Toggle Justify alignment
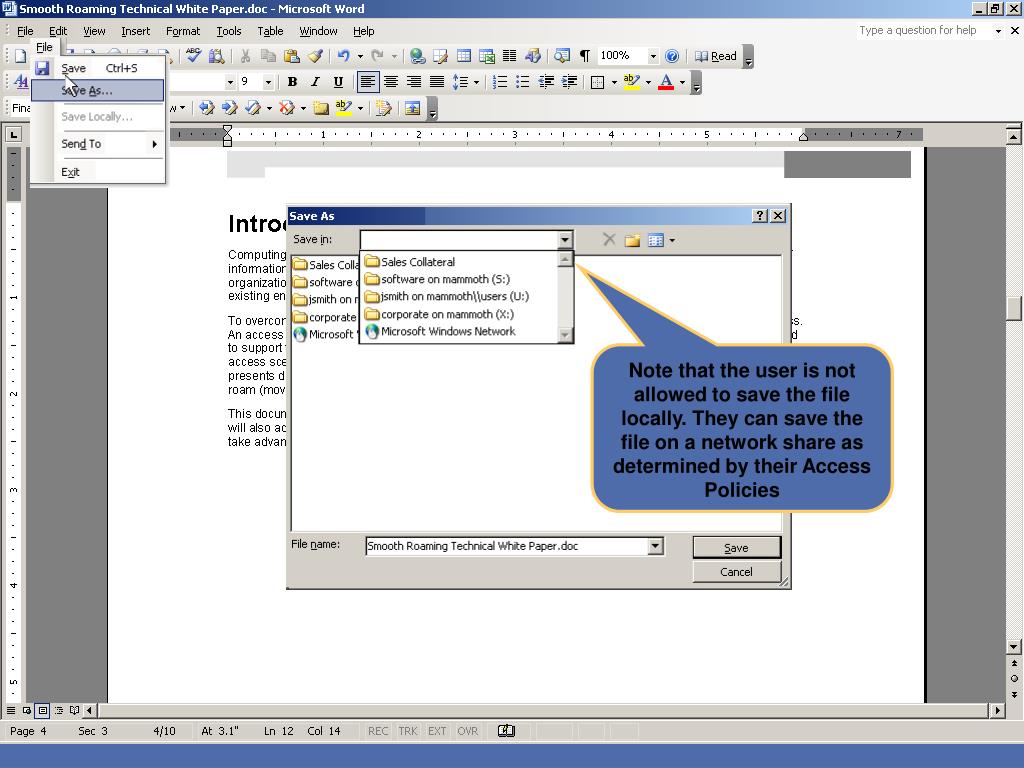1024x768 pixels. pyautogui.click(x=436, y=82)
